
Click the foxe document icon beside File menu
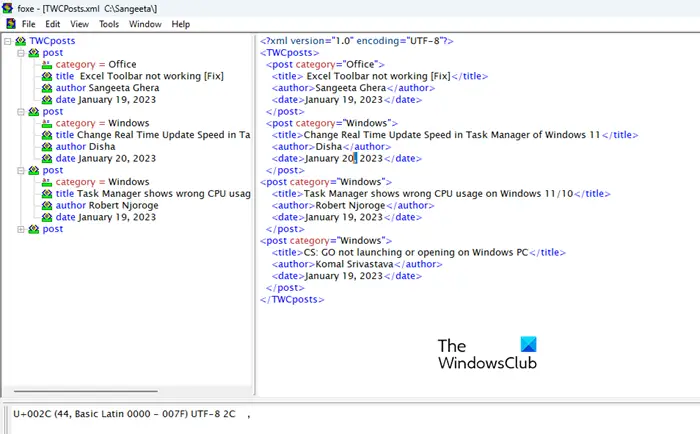11,24
